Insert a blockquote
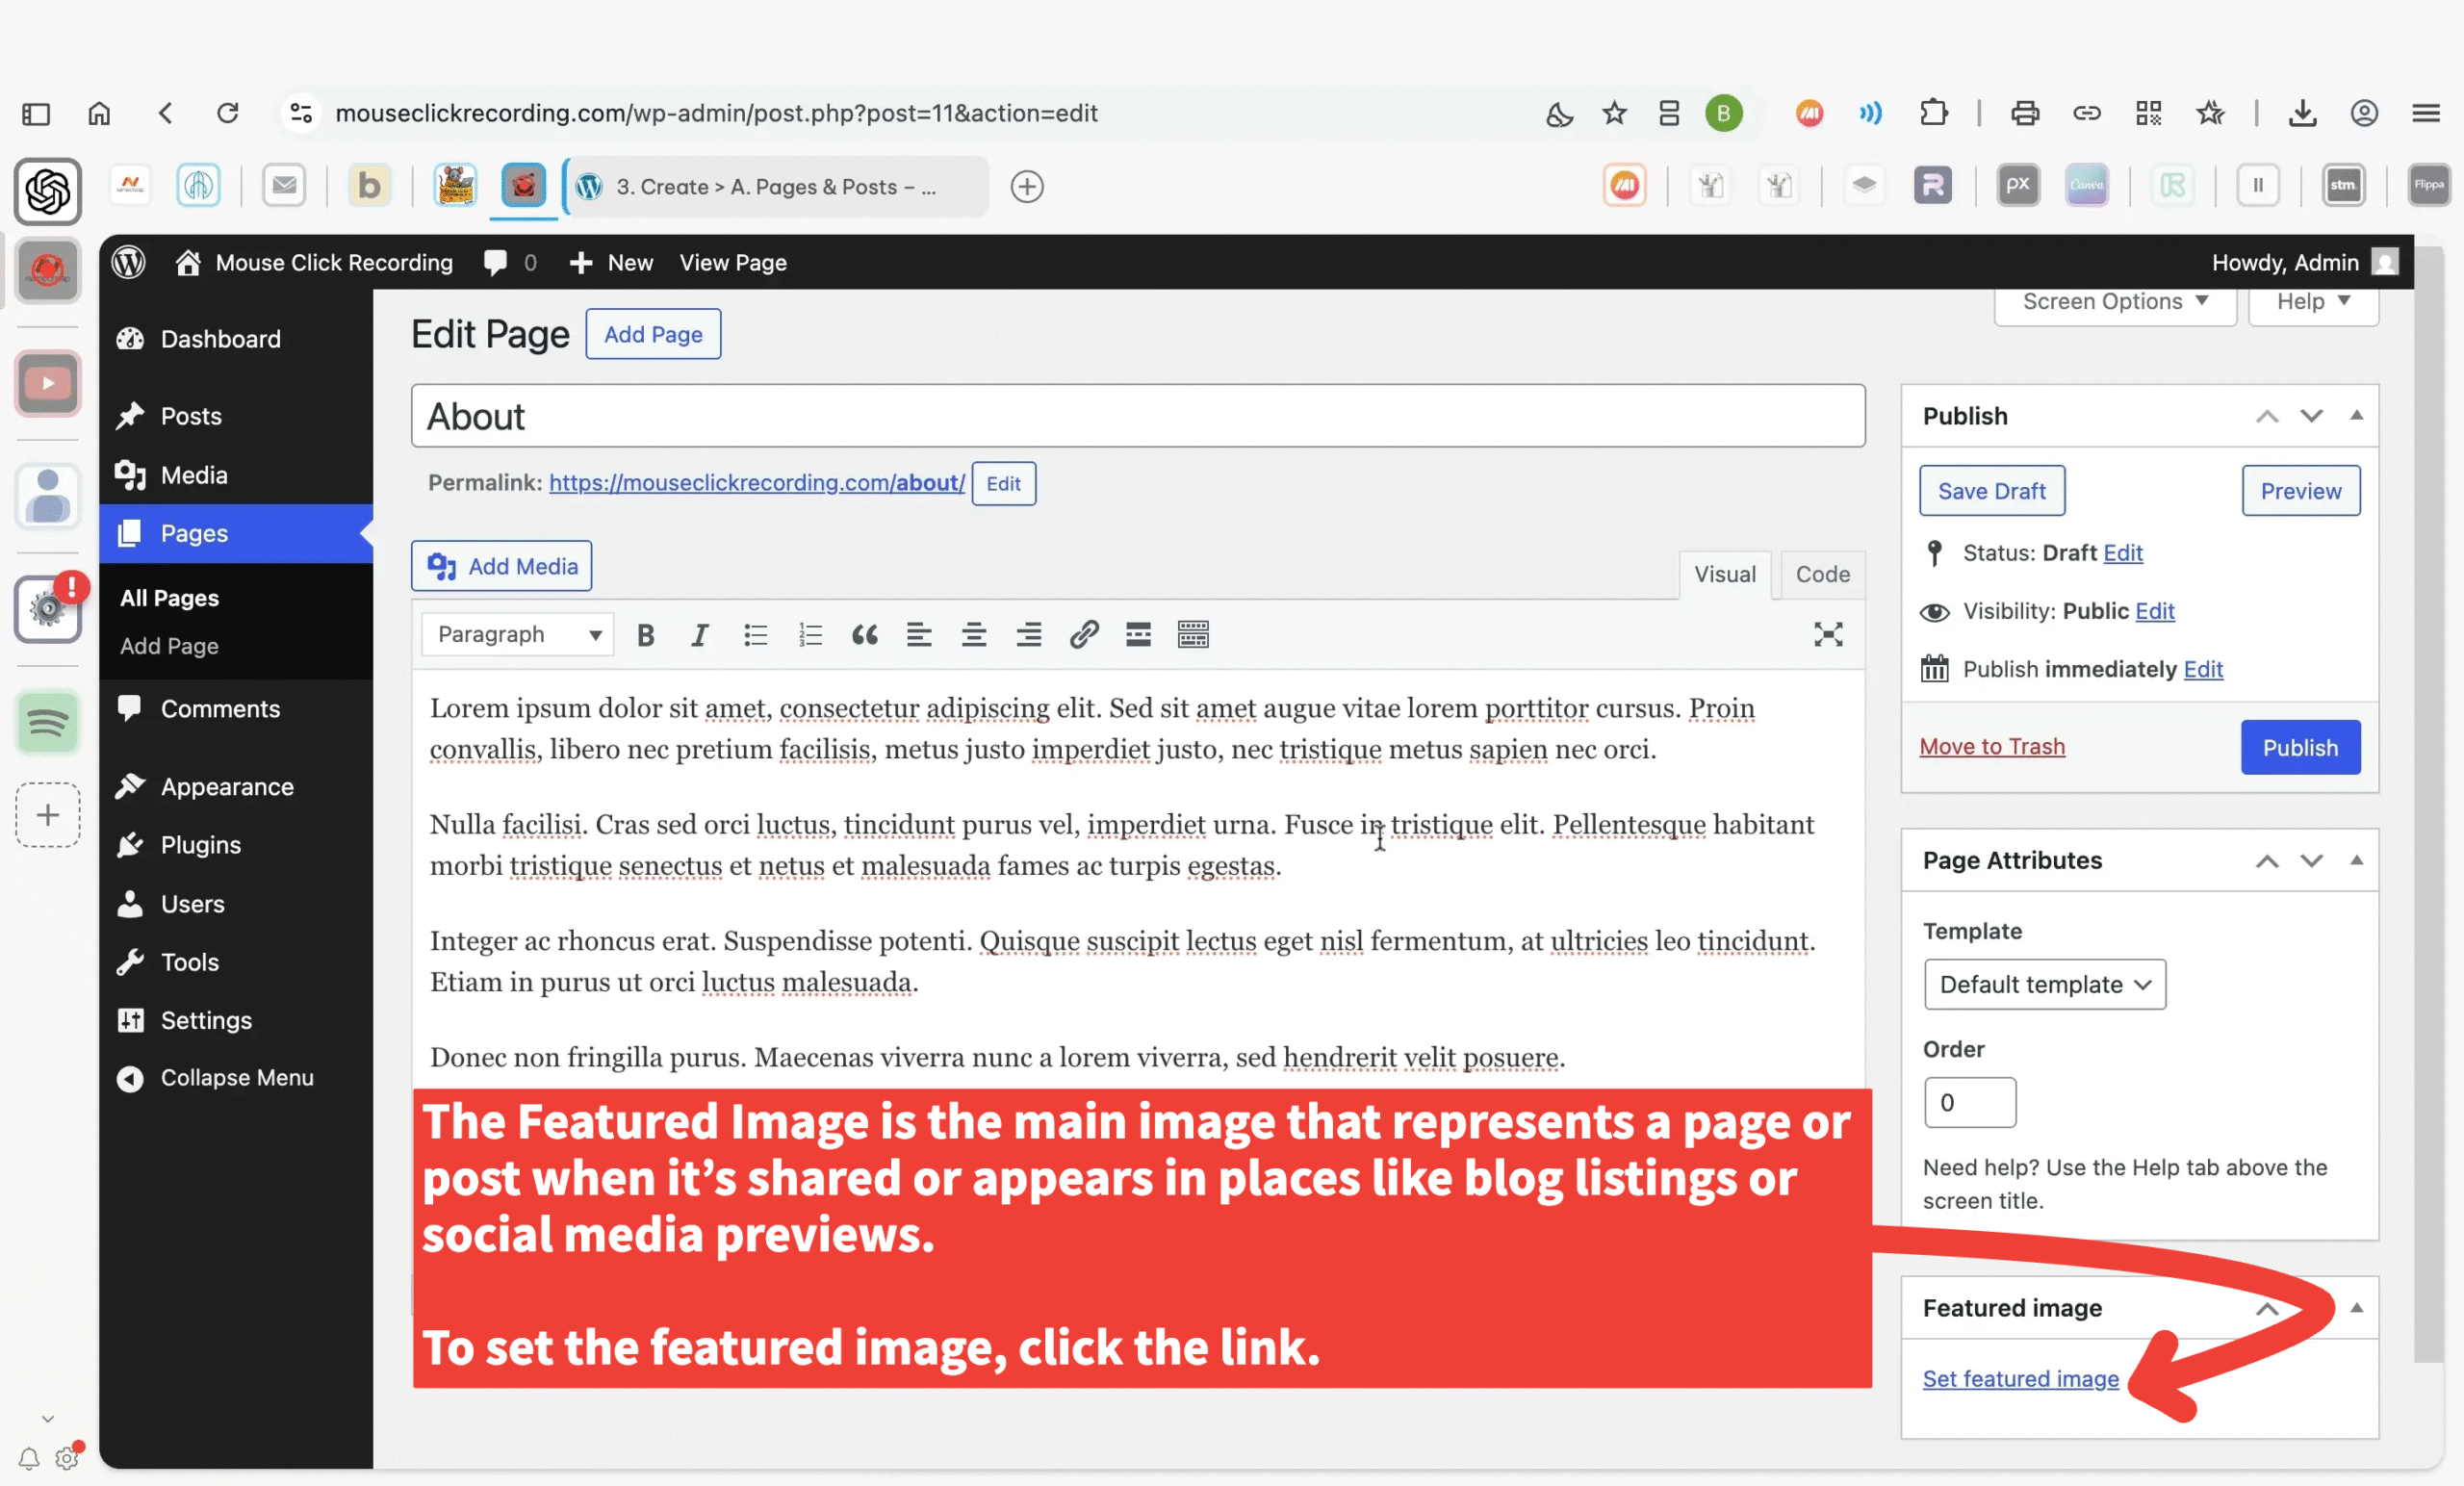 865,635
